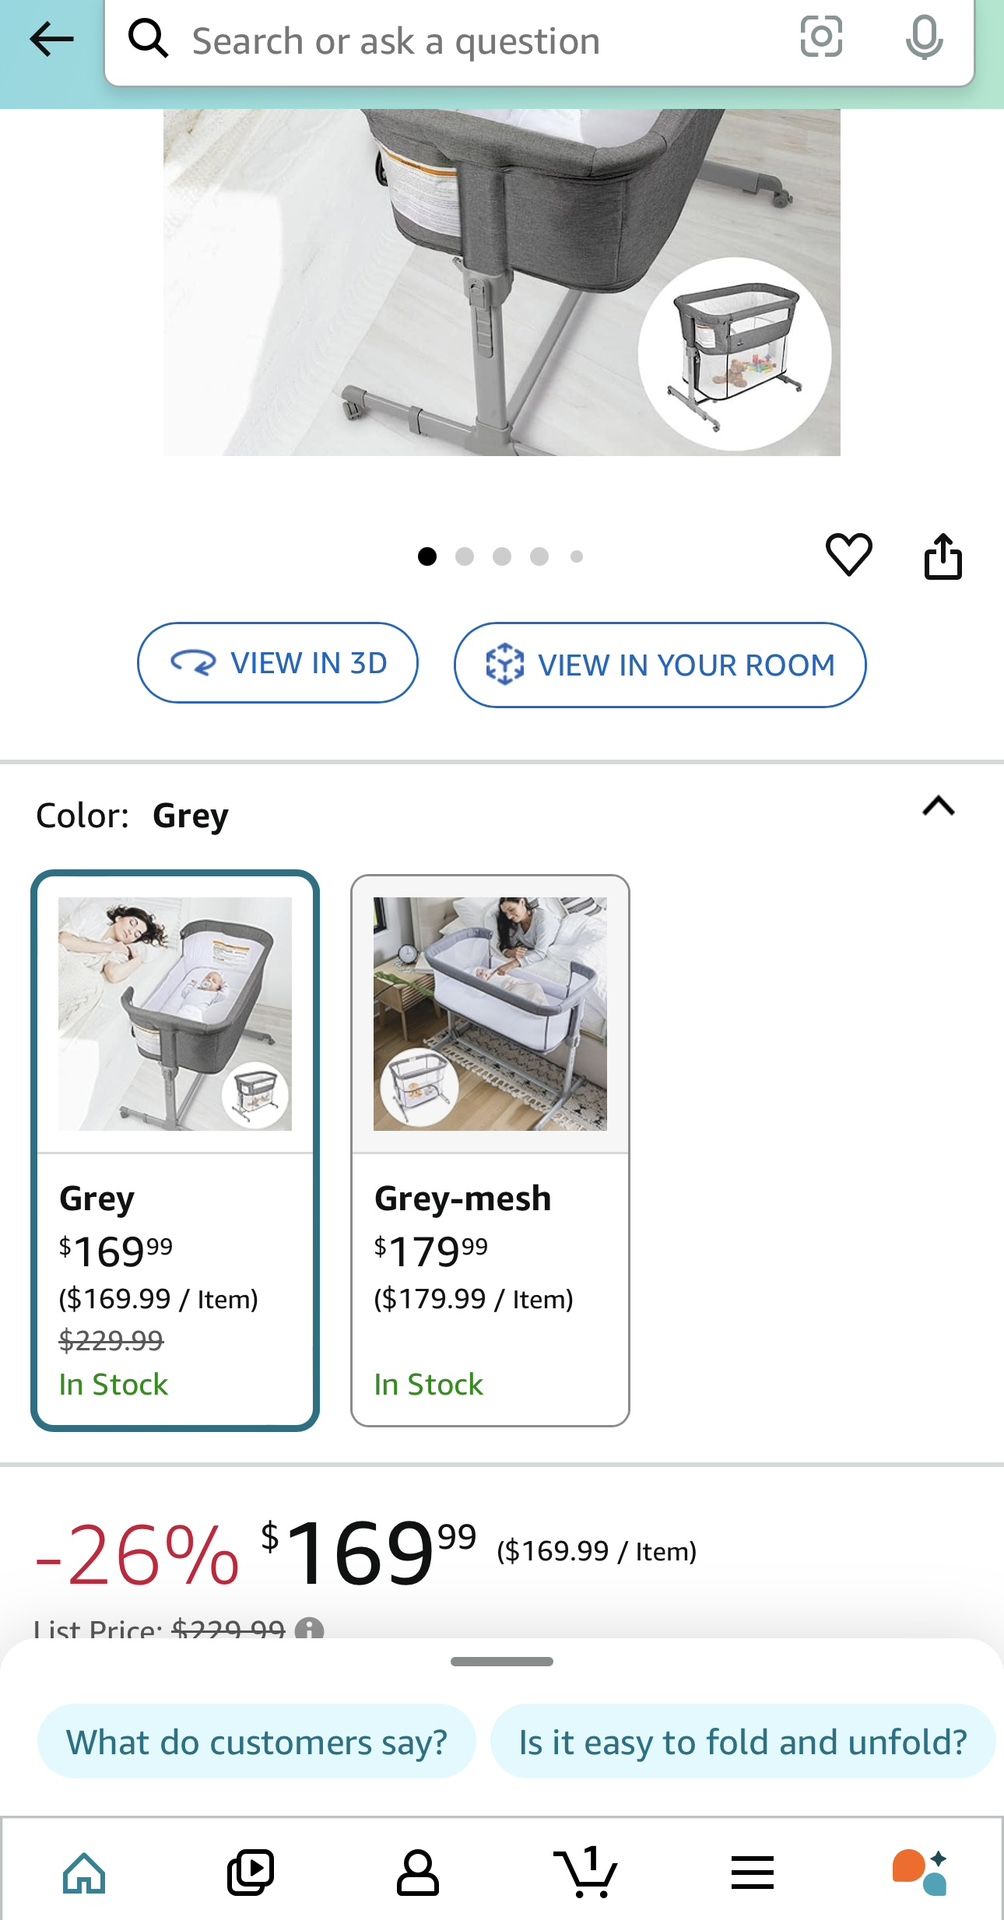Add bassinet to wish list heart
This screenshot has width=1004, height=1920.
click(848, 554)
